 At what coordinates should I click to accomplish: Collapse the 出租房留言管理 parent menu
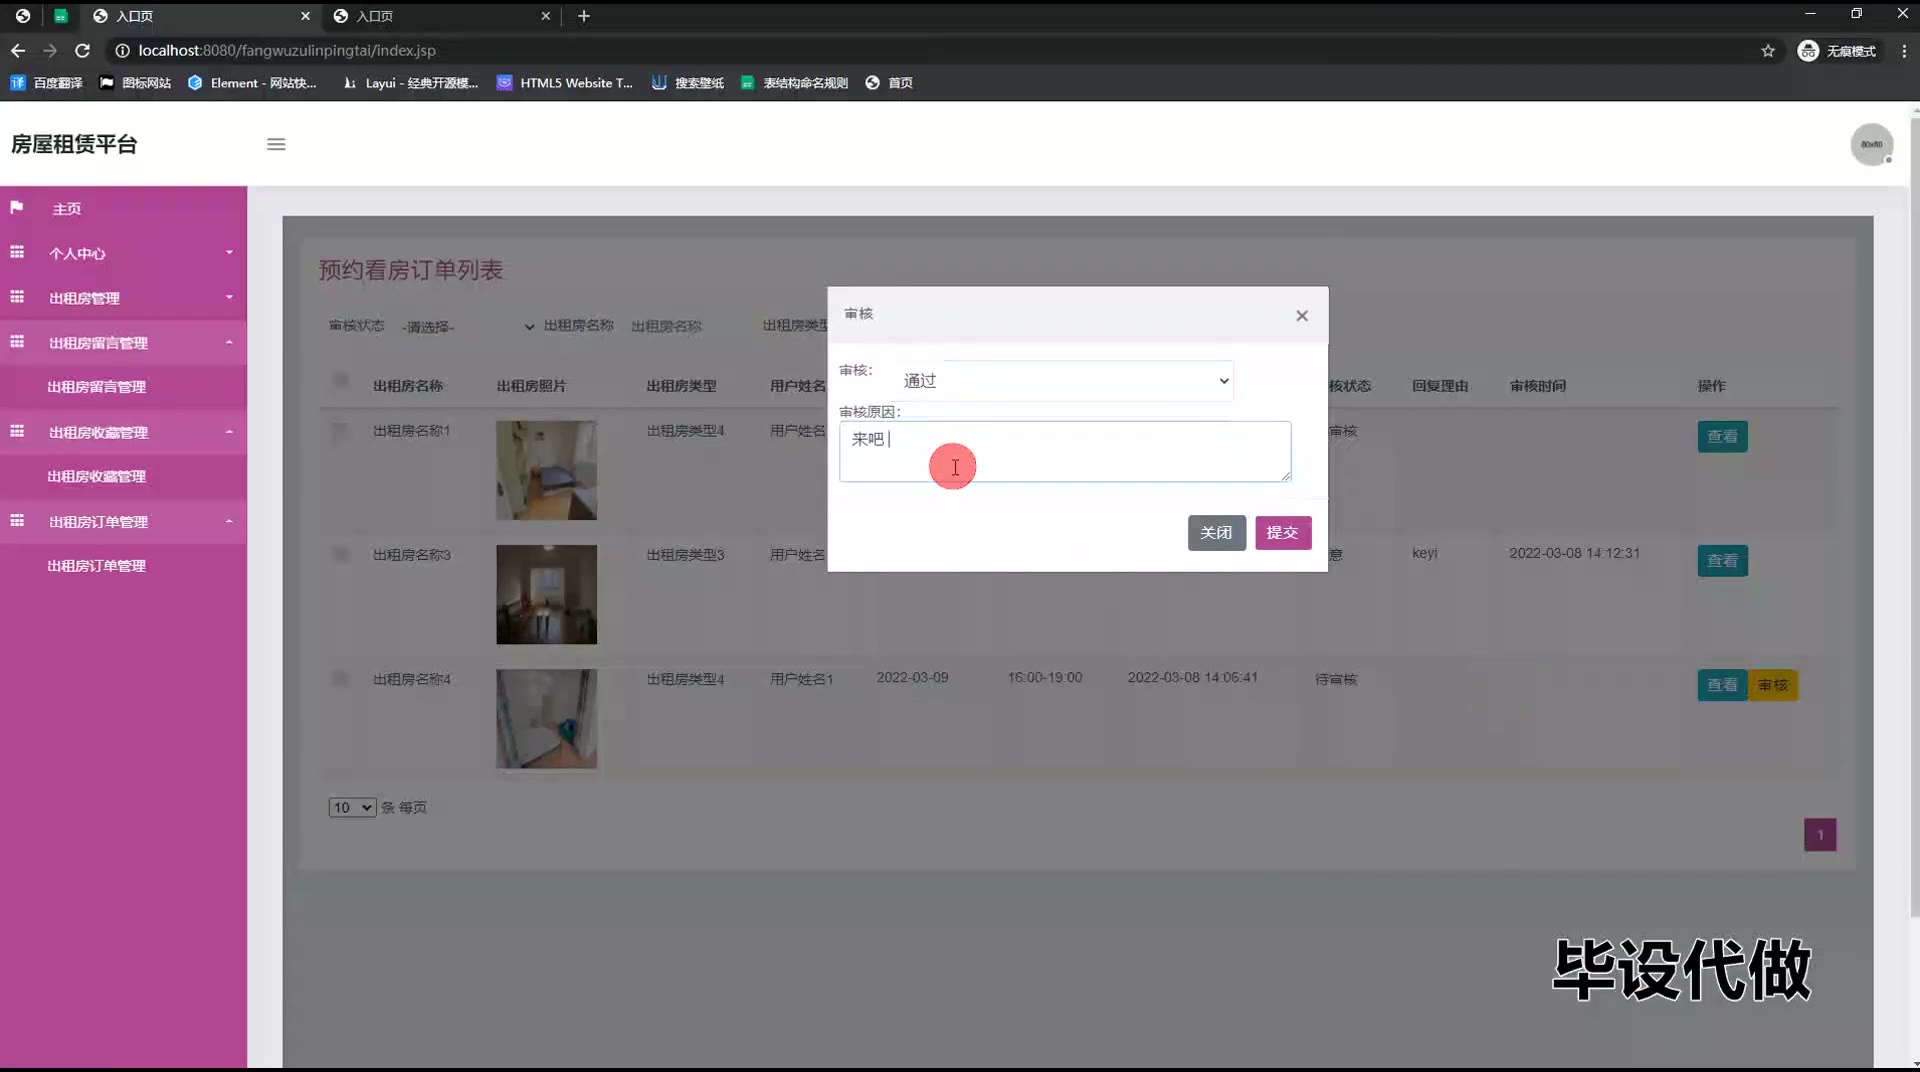(x=123, y=343)
